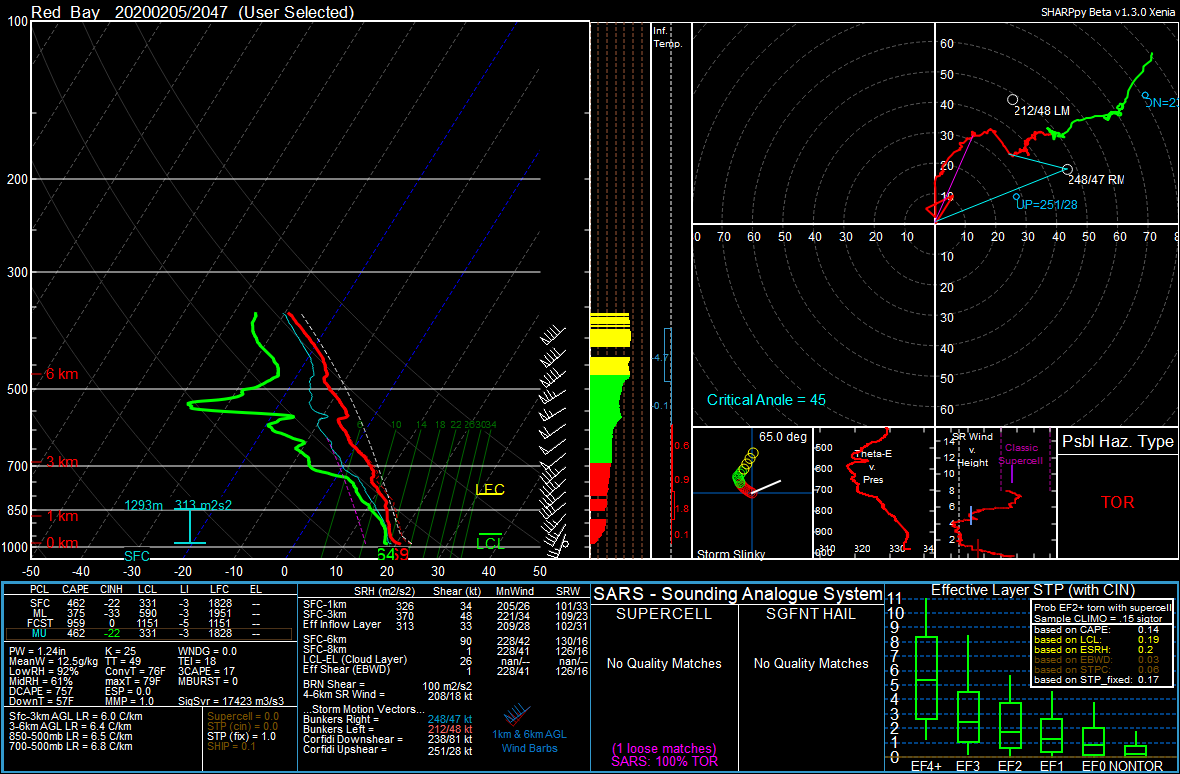Click the 4-6km SR Wind = 208/18 kt line
The height and width of the screenshot is (774, 1180).
click(x=387, y=694)
